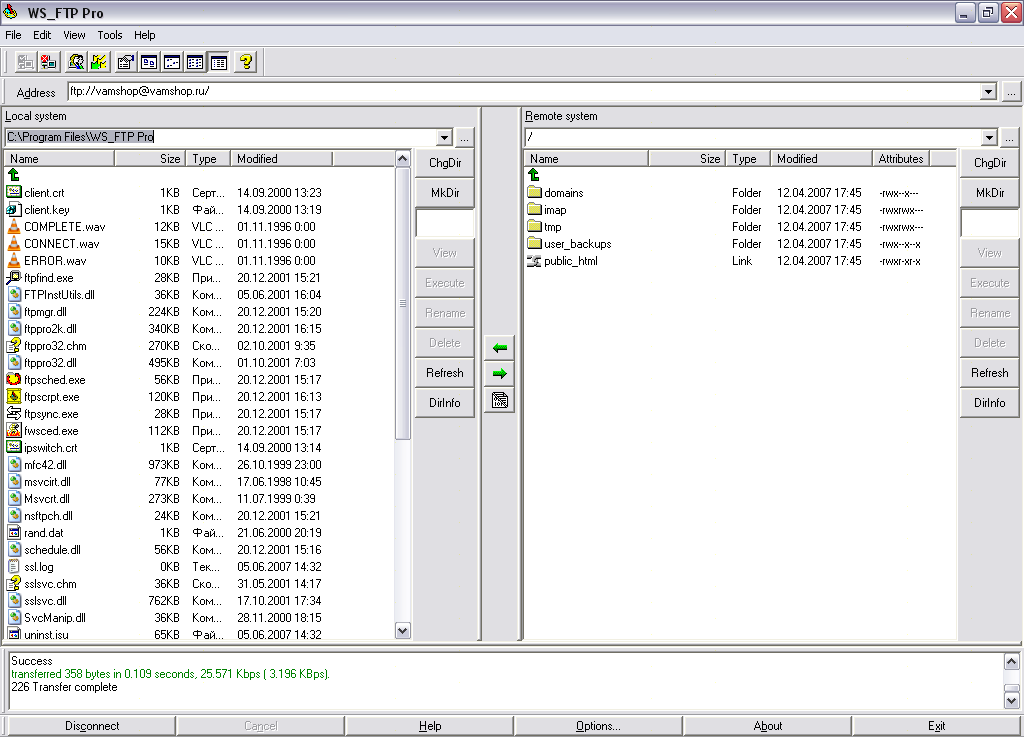Sort remote files by Modified column header
This screenshot has height=737, width=1024.
pos(822,159)
